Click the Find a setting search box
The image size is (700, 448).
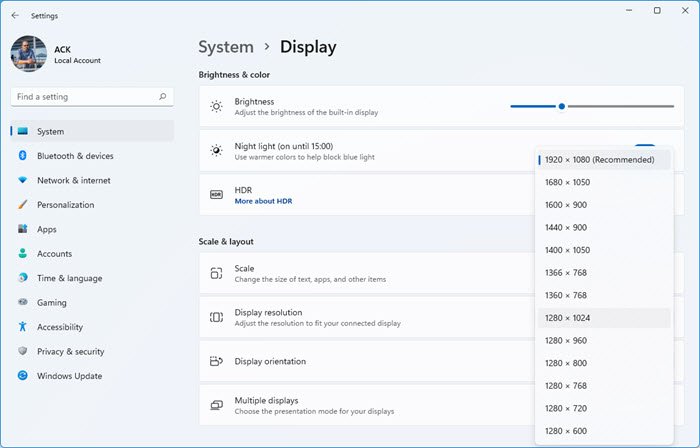[x=85, y=97]
